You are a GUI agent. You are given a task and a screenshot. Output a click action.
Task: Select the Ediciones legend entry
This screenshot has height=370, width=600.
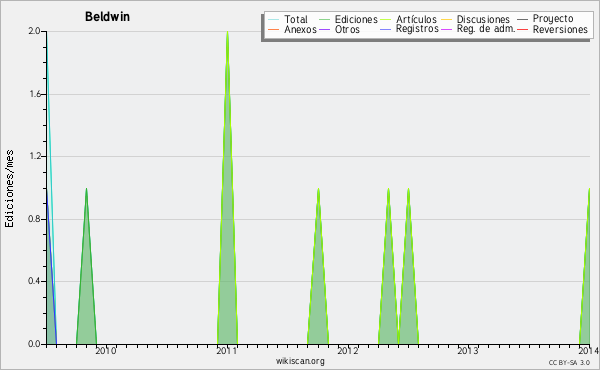356,19
